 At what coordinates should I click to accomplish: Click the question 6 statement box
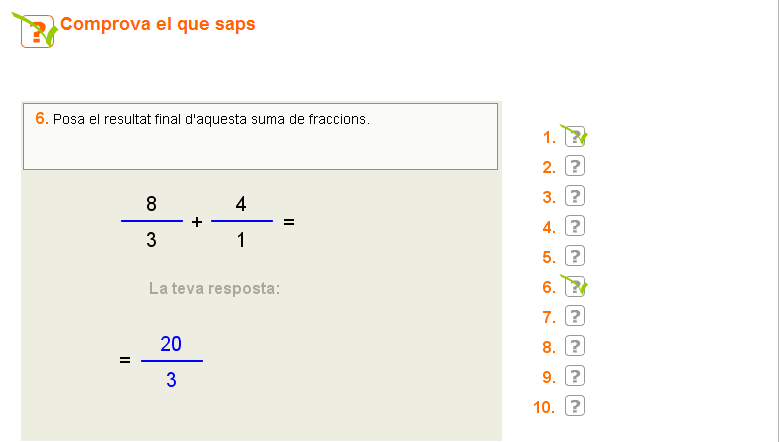260,136
